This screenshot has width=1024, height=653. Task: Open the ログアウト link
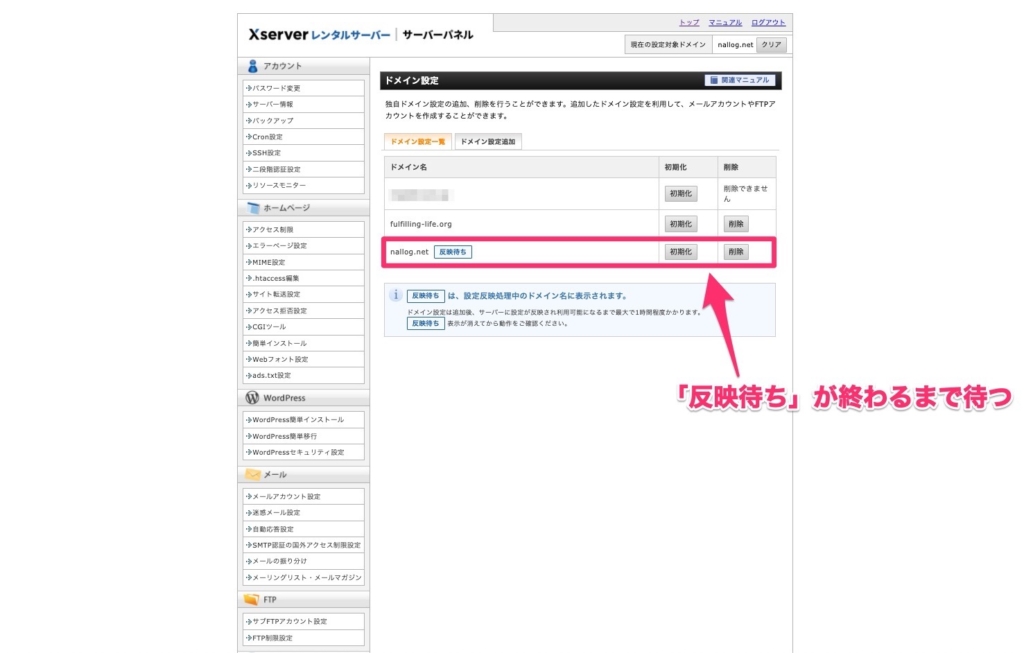click(x=768, y=22)
